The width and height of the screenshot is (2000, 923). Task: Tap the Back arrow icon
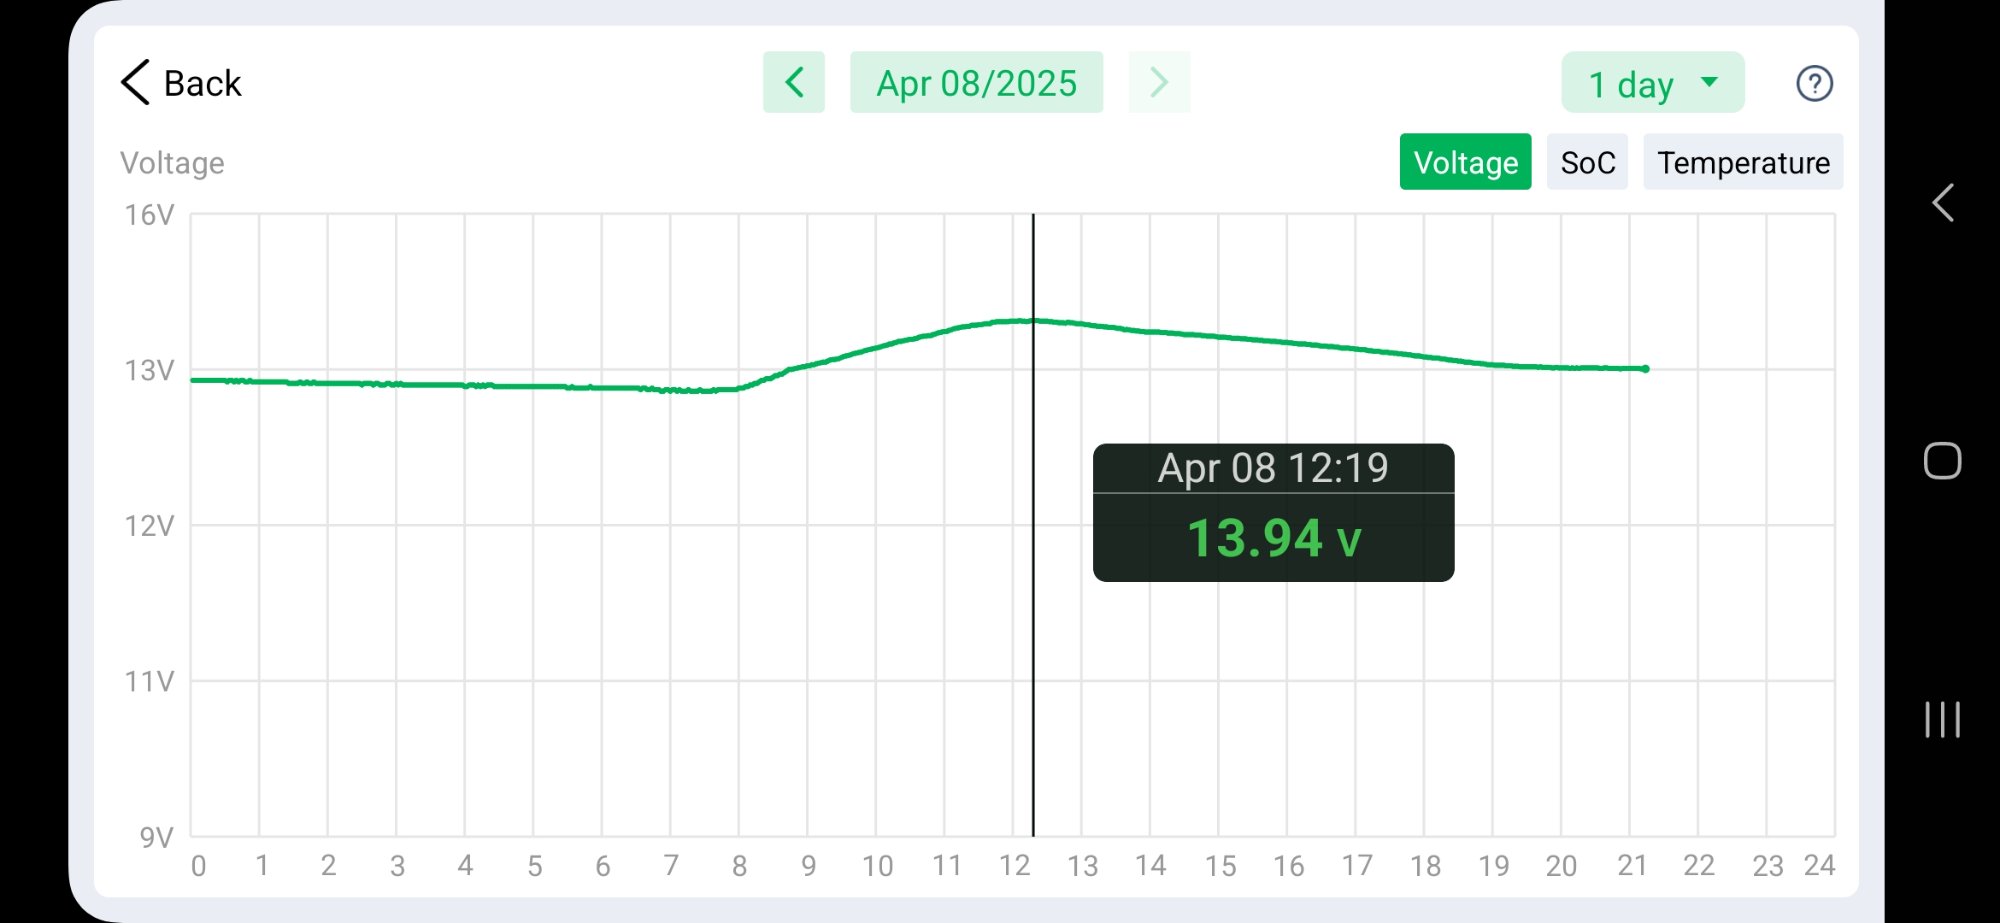click(135, 82)
